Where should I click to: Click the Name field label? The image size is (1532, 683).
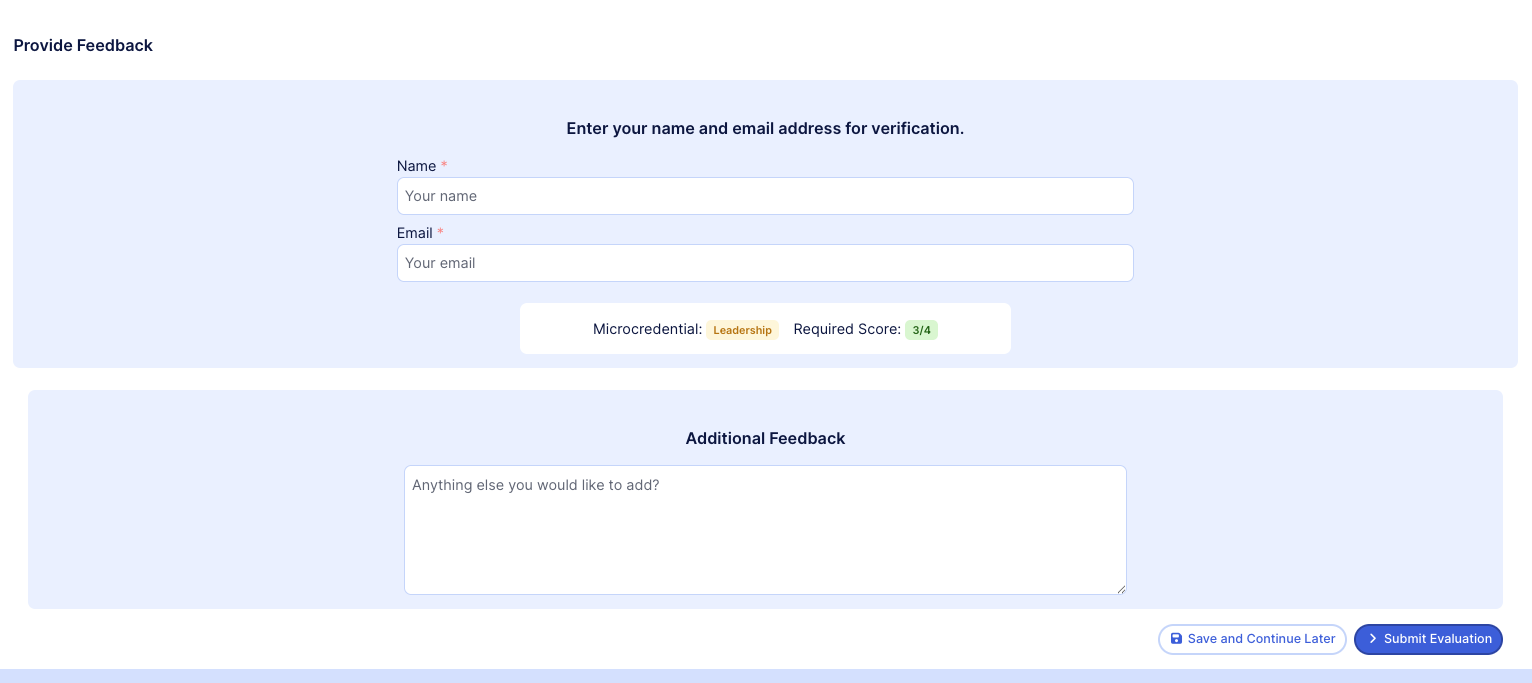click(414, 166)
